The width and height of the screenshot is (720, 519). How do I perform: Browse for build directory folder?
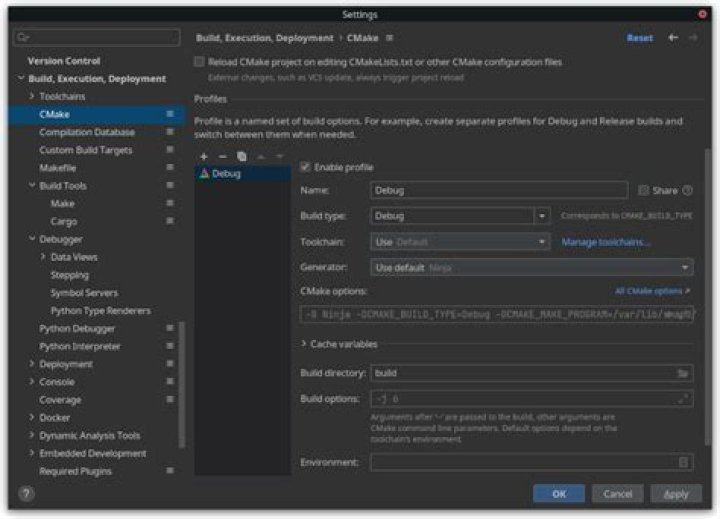pos(683,373)
